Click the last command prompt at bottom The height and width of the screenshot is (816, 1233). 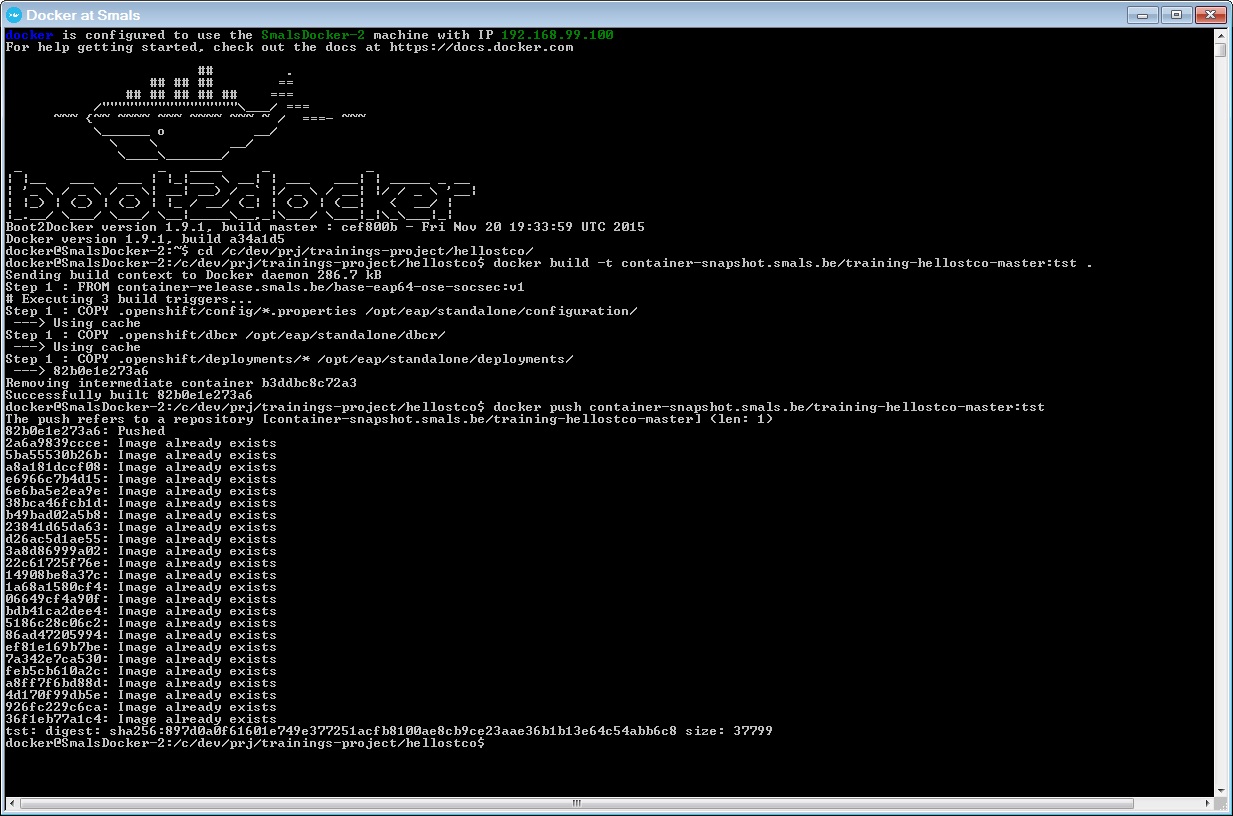[245, 743]
